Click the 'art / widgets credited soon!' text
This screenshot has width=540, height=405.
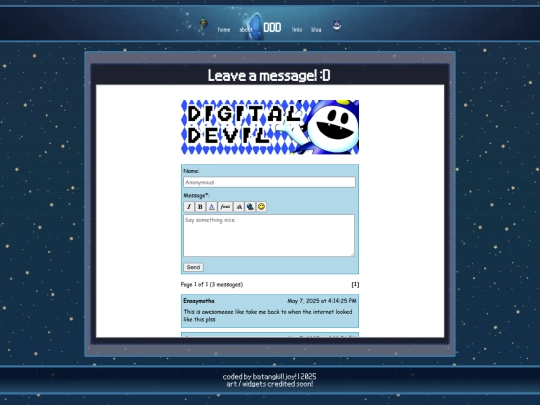click(270, 384)
